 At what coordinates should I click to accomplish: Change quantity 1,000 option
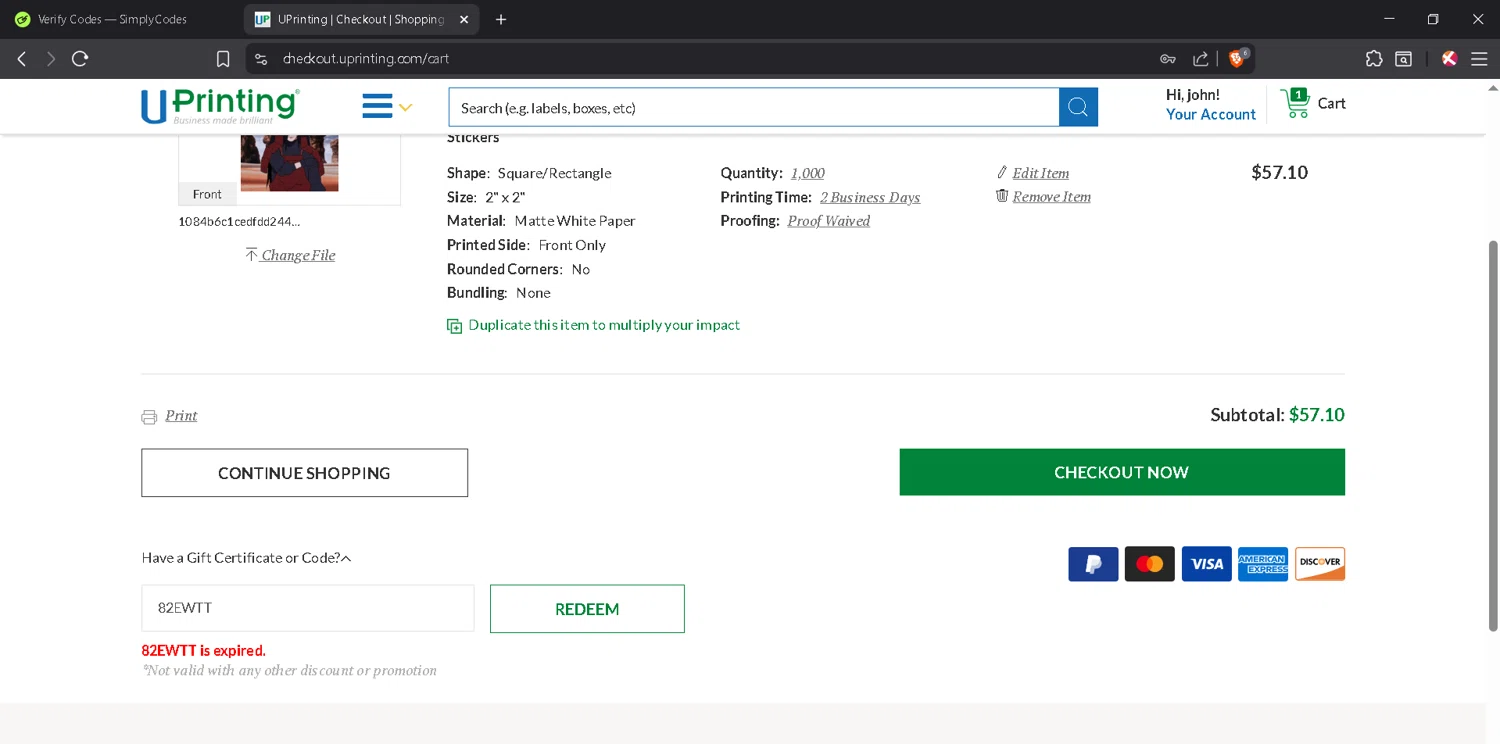coord(807,173)
